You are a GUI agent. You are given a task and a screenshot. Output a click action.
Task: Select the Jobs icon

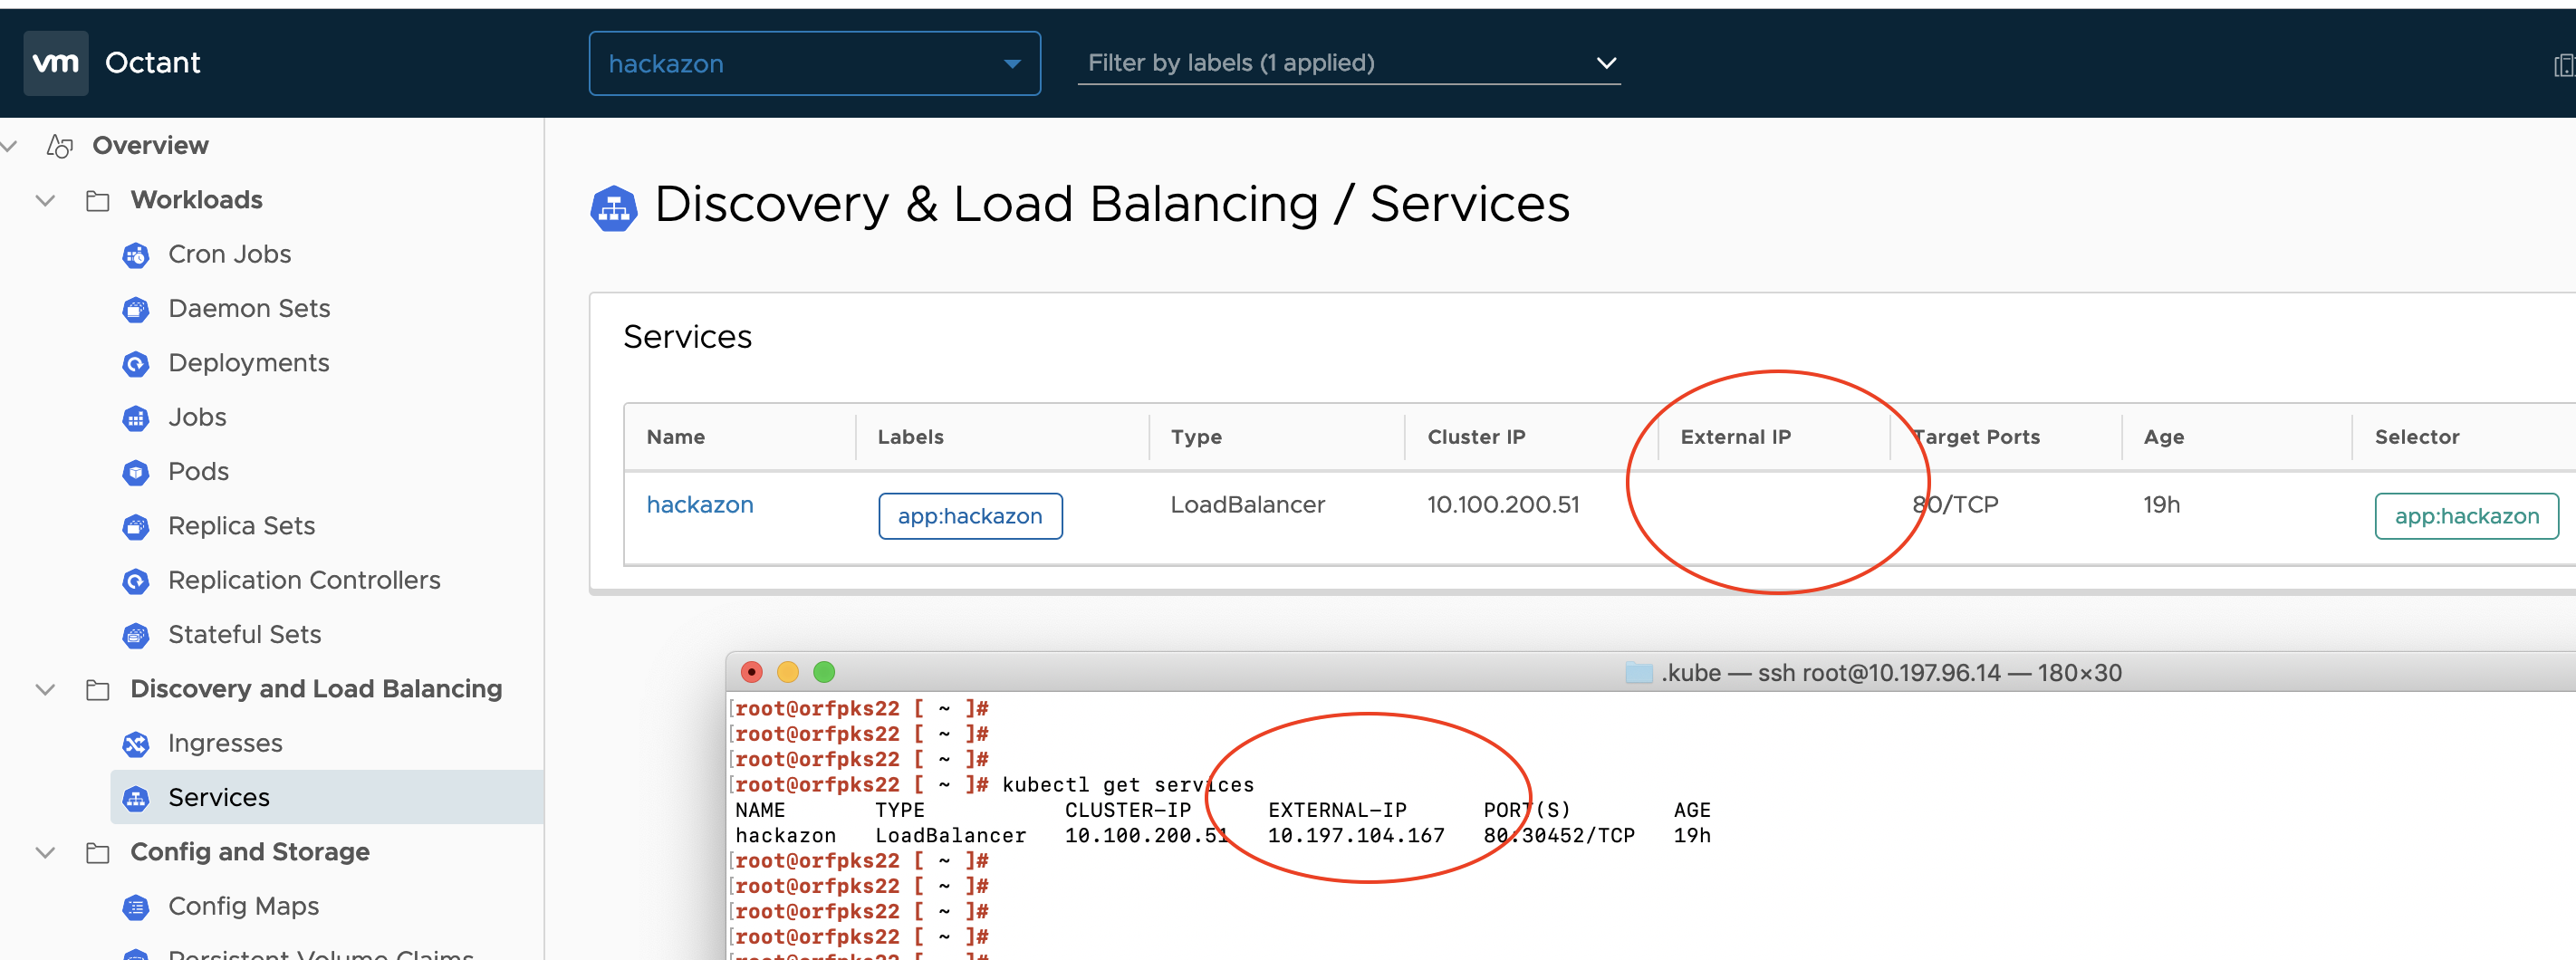135,417
